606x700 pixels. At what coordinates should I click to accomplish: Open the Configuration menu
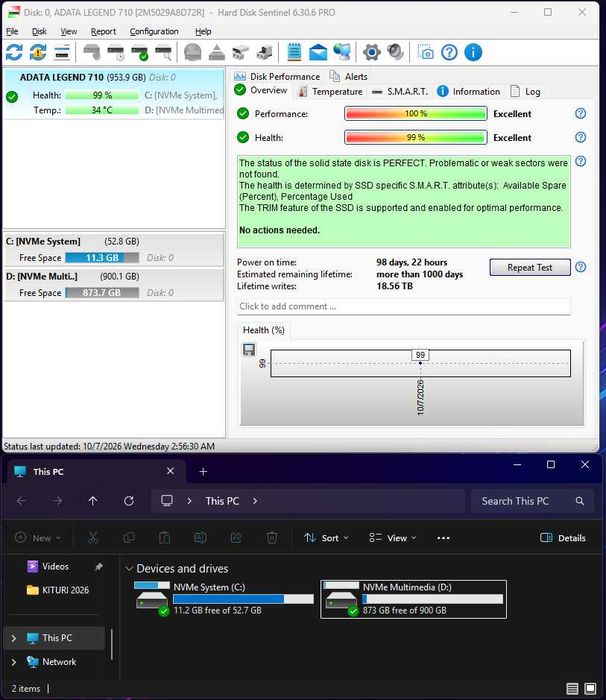point(154,31)
